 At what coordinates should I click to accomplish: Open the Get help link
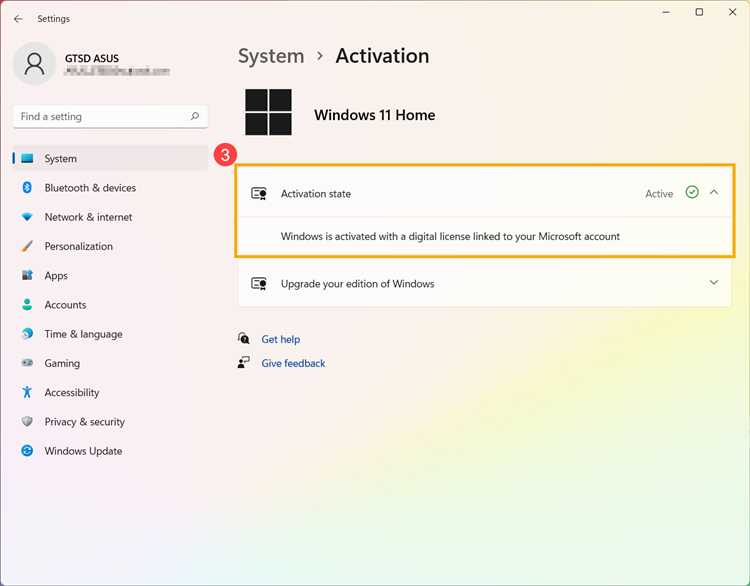click(x=281, y=339)
